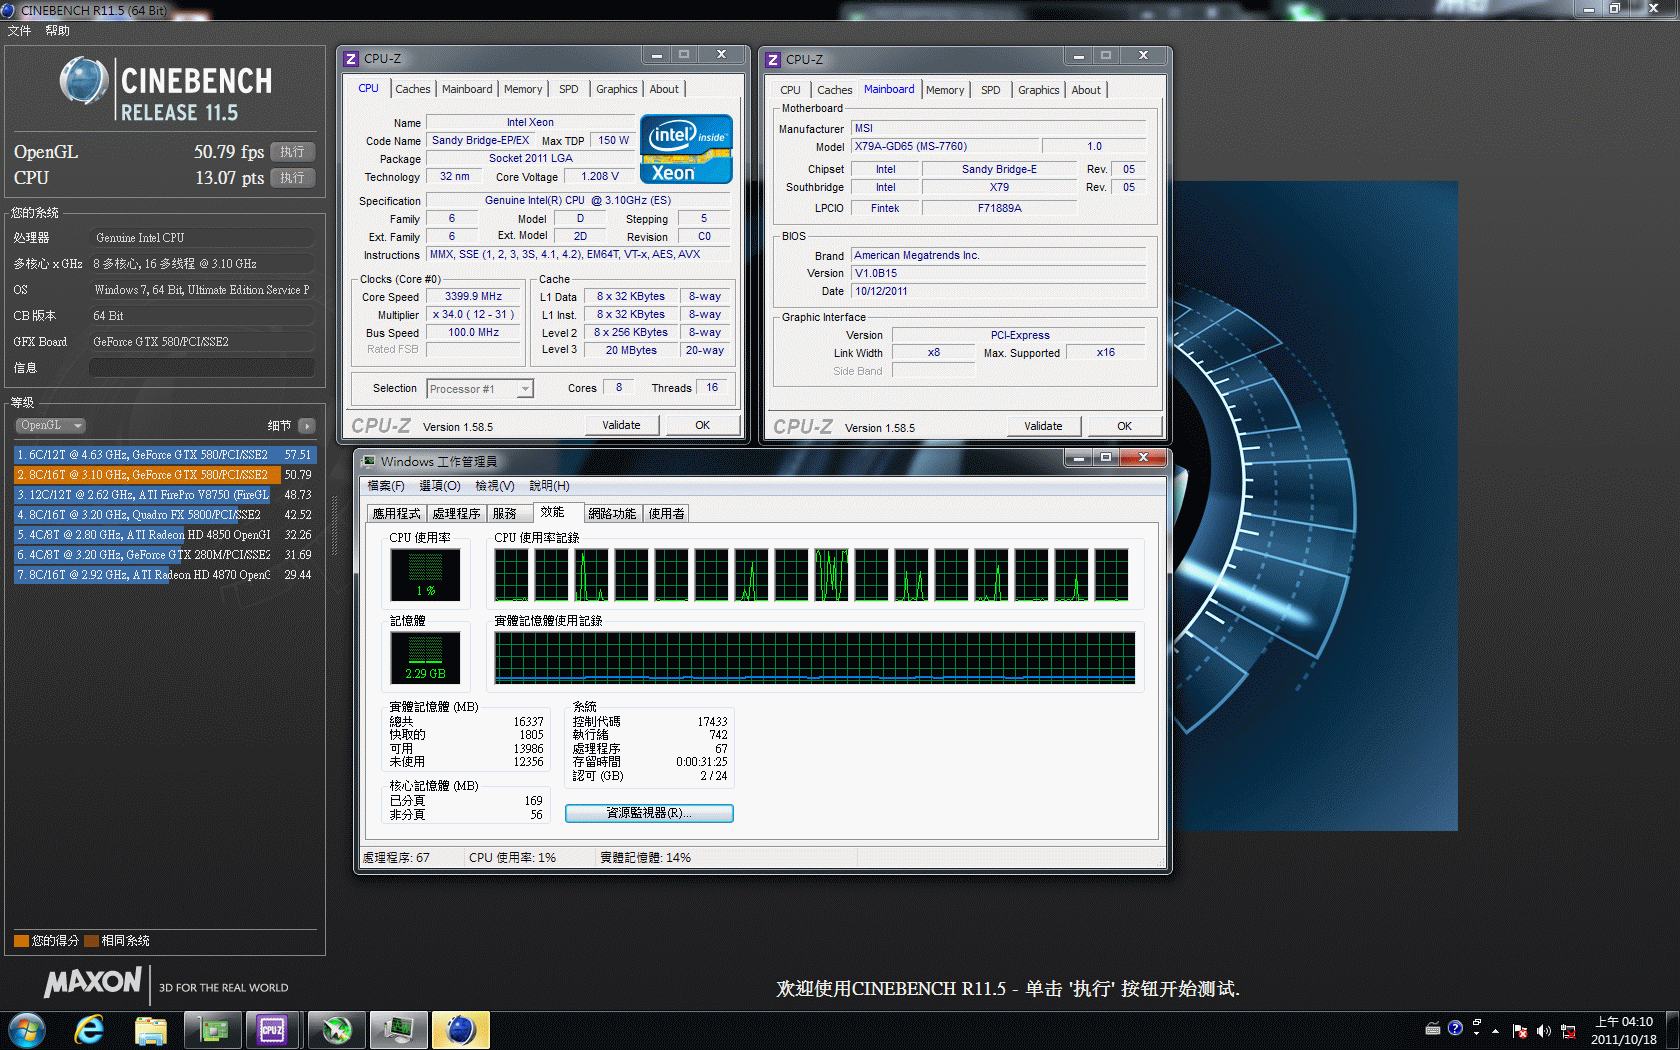
Task: Click Validate in right CPU-Z window
Action: pos(1043,426)
